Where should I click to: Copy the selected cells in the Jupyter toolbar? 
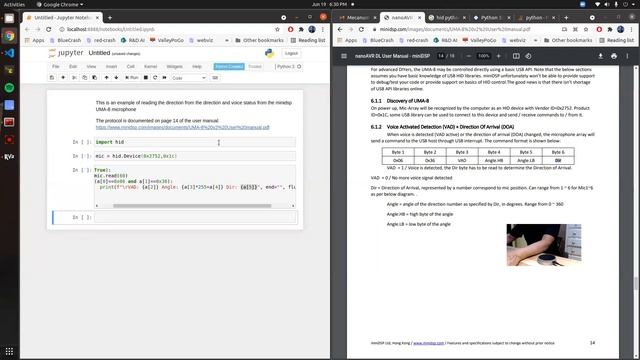tap(84, 78)
